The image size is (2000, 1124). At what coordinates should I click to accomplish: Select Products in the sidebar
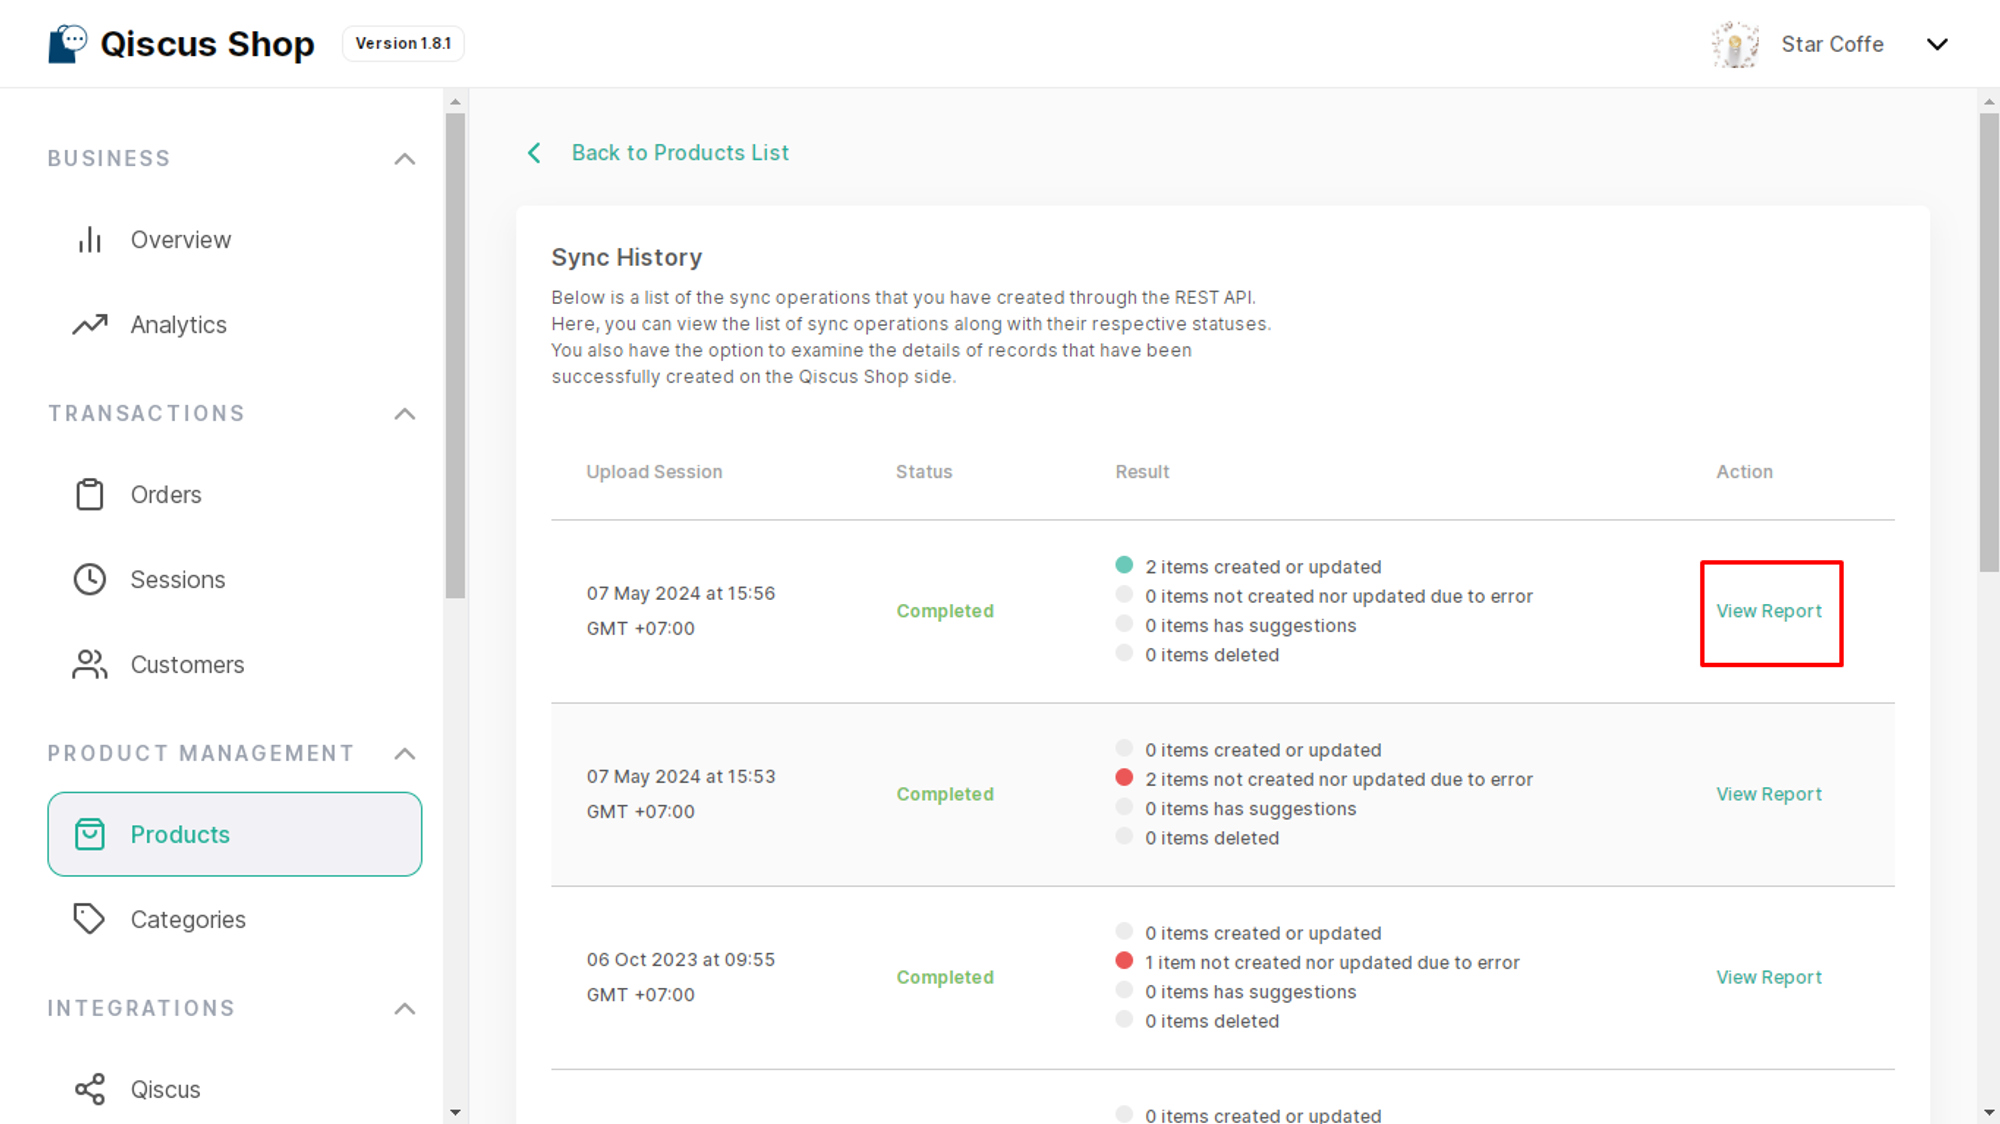[235, 834]
